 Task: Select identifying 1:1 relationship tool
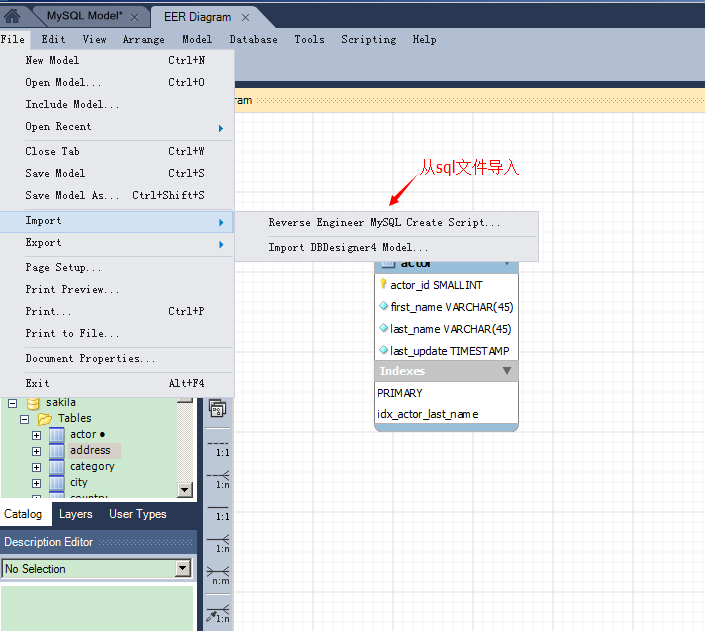coord(218,512)
